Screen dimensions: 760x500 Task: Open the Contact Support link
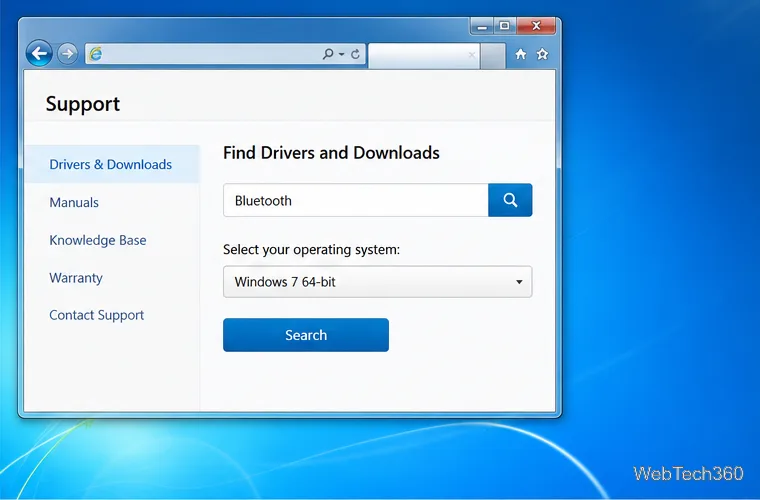96,315
